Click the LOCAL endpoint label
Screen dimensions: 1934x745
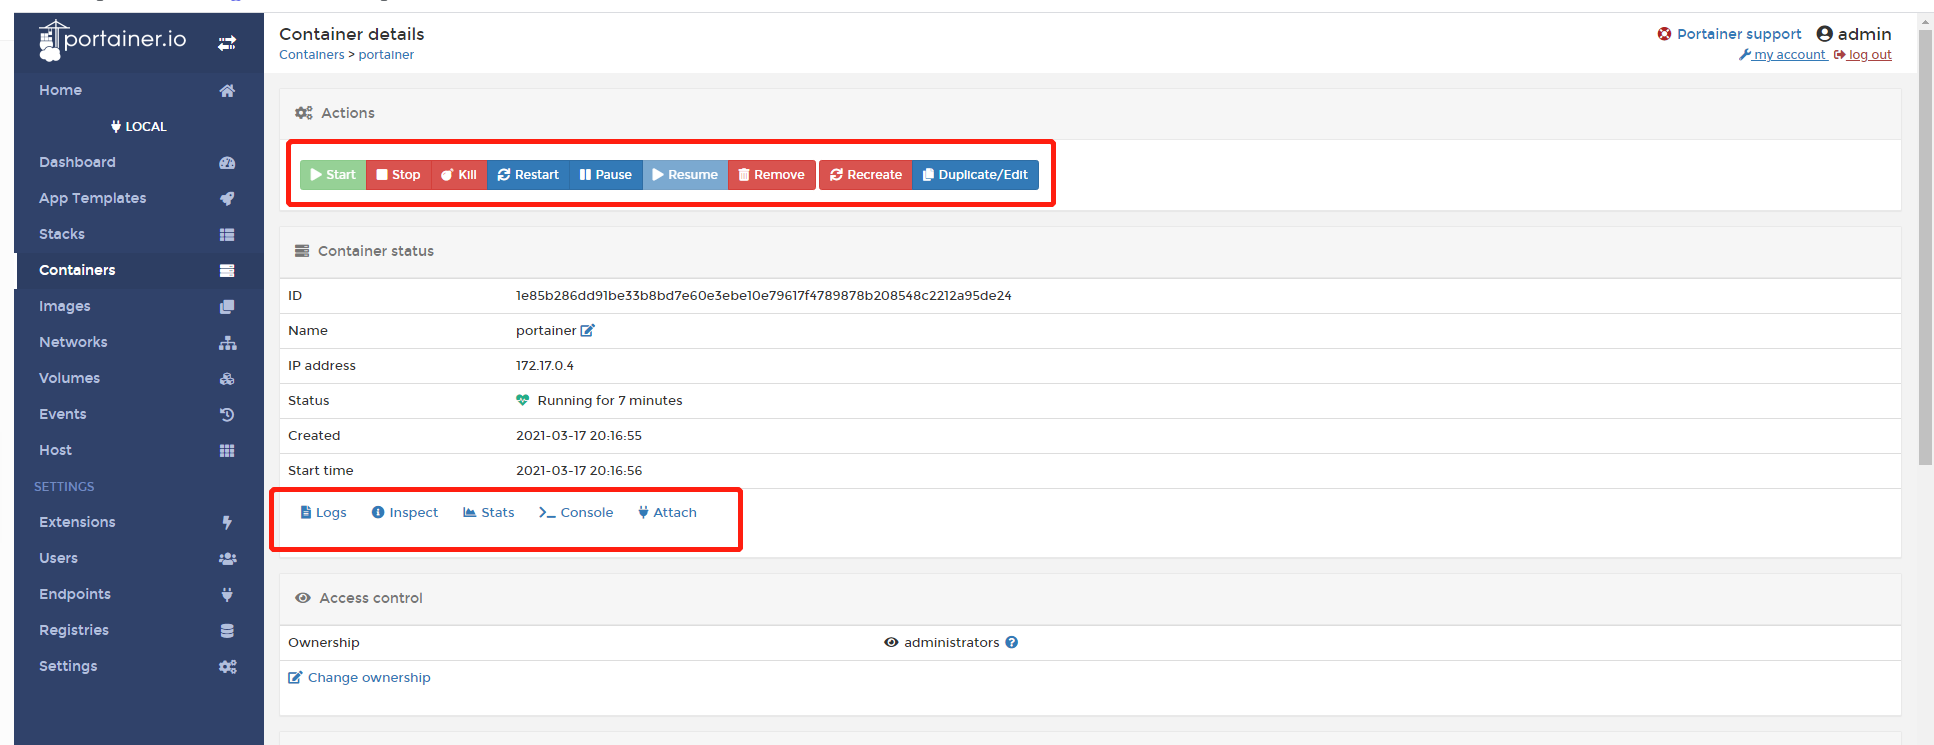tap(139, 126)
